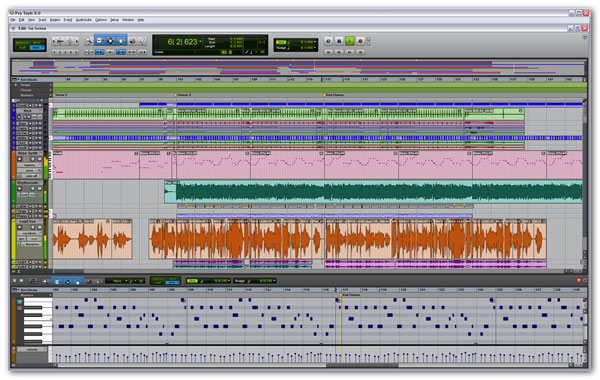This screenshot has height=380, width=600.
Task: Click the green Play transport button
Action: pyautogui.click(x=350, y=41)
